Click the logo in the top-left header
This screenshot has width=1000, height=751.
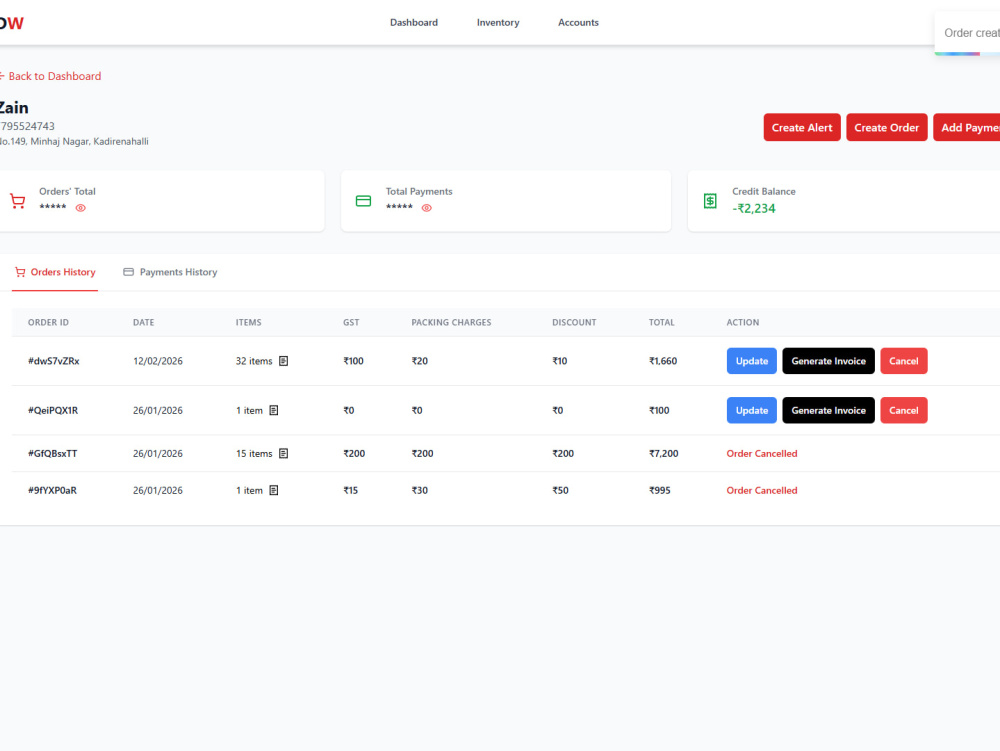pyautogui.click(x=11, y=23)
